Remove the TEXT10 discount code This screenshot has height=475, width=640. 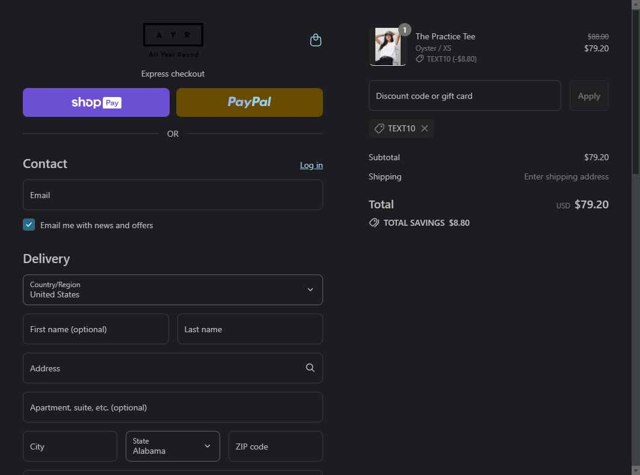[424, 129]
